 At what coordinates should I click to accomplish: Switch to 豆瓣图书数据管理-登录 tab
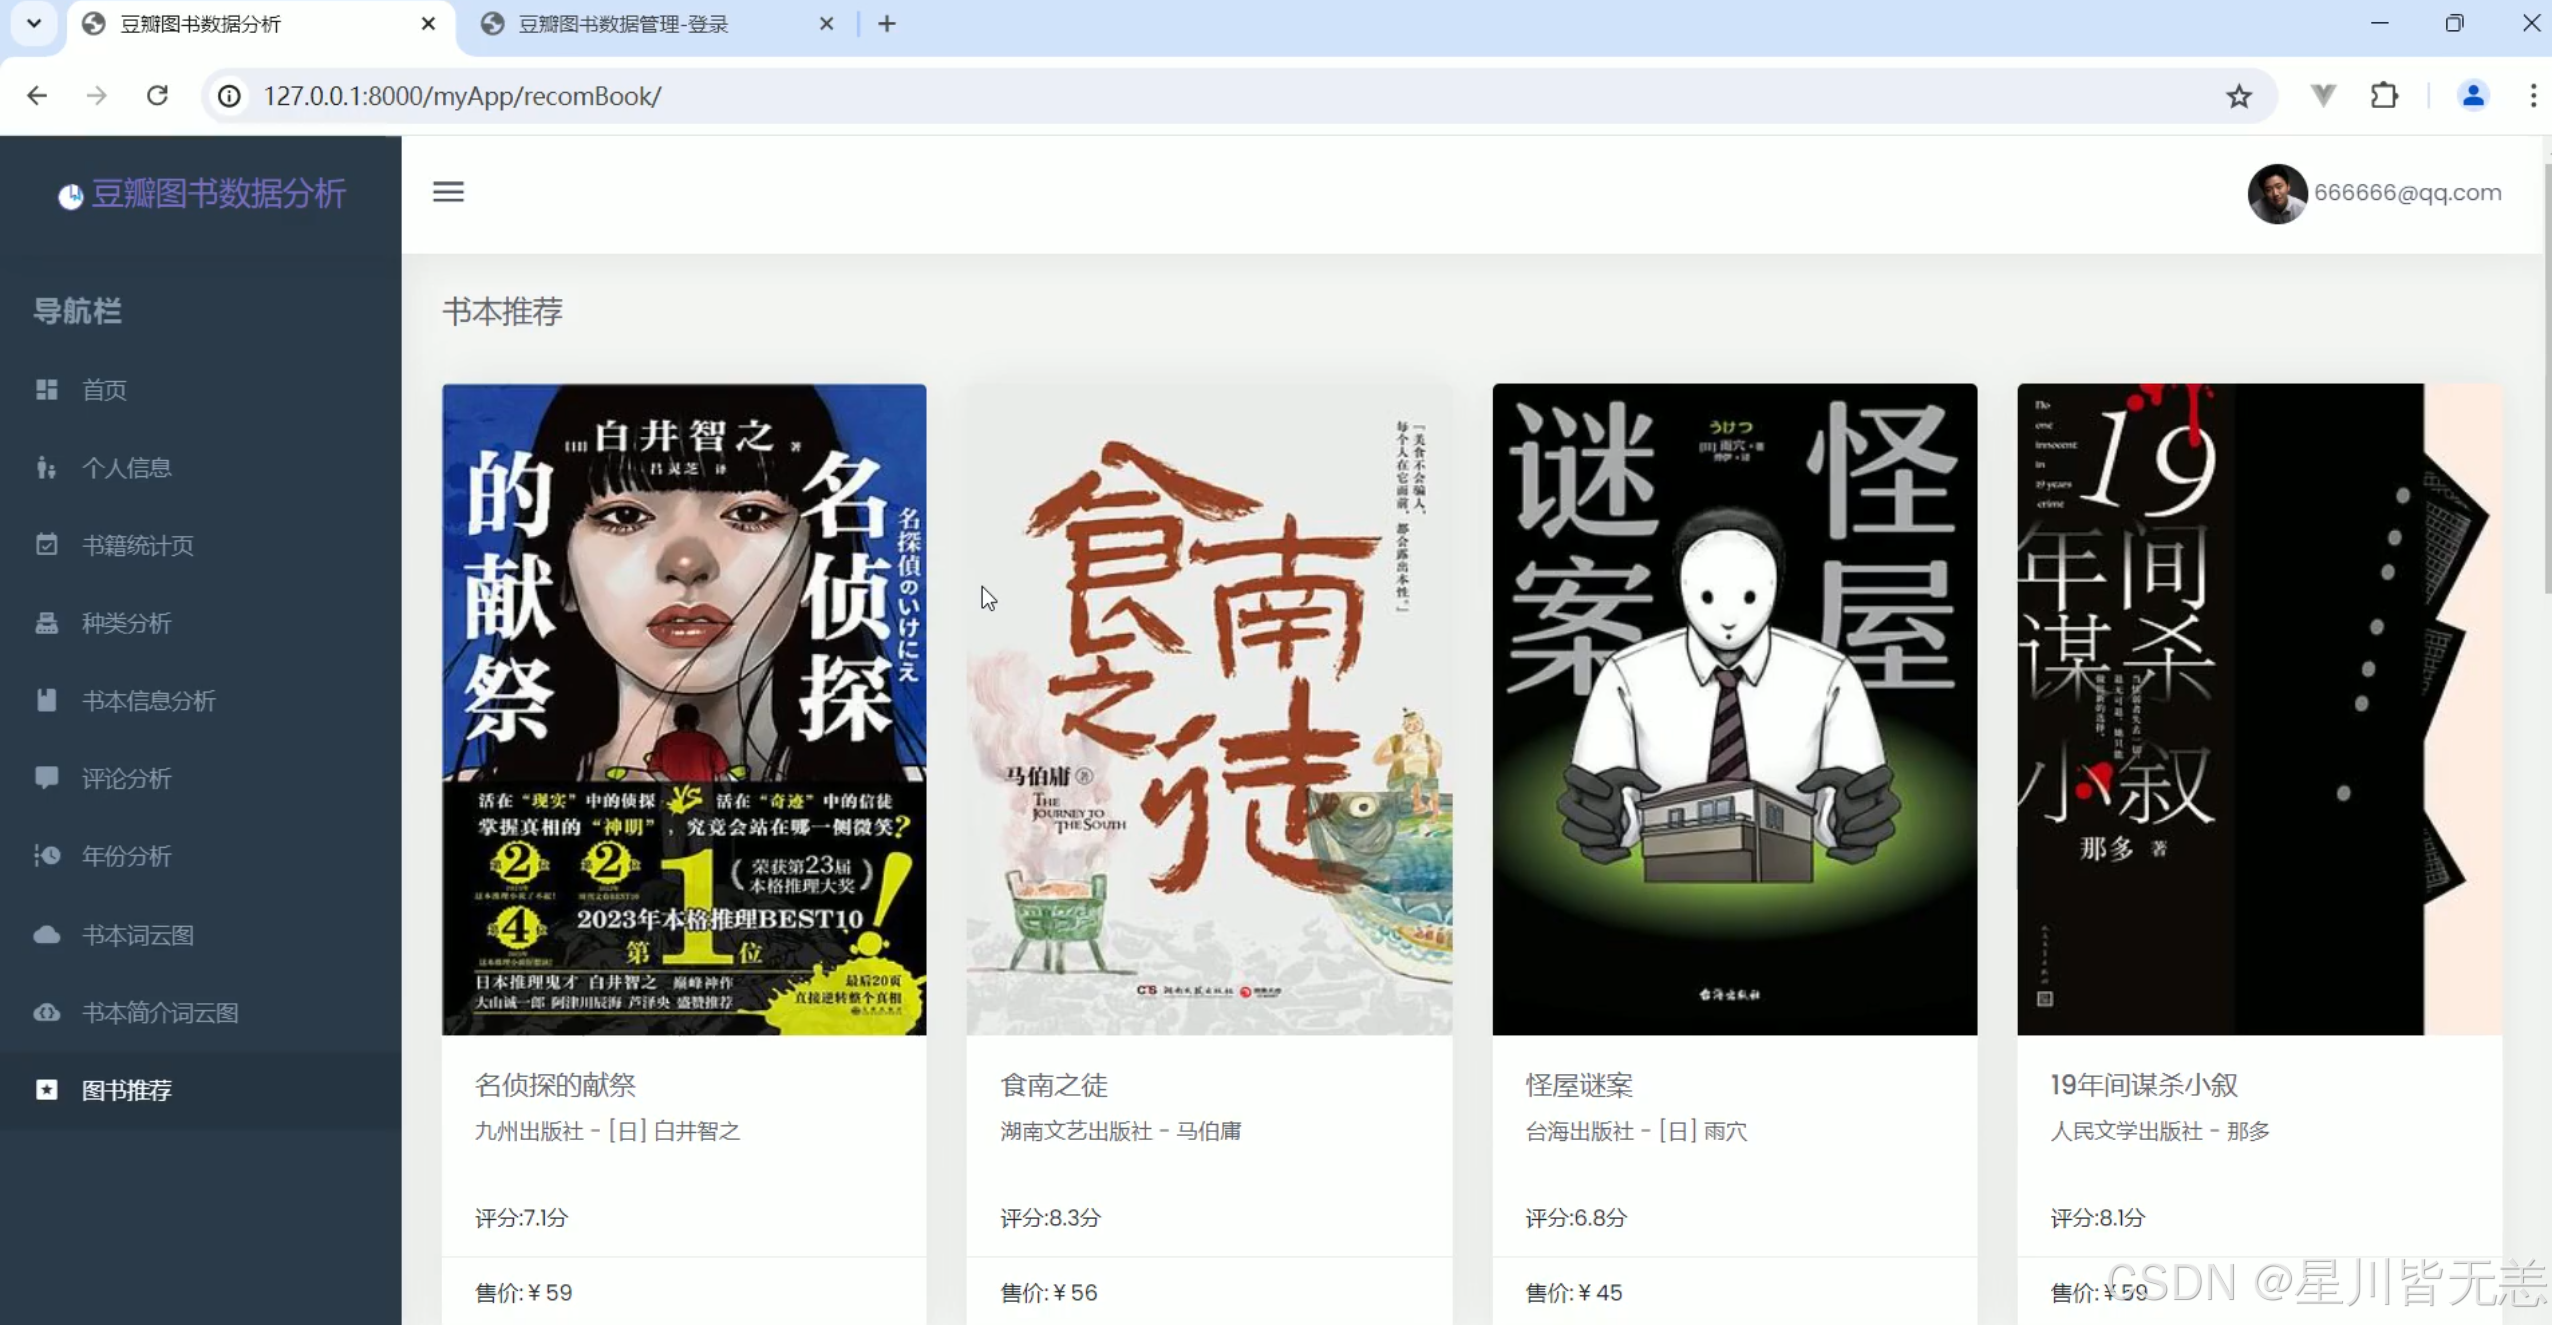coord(622,24)
